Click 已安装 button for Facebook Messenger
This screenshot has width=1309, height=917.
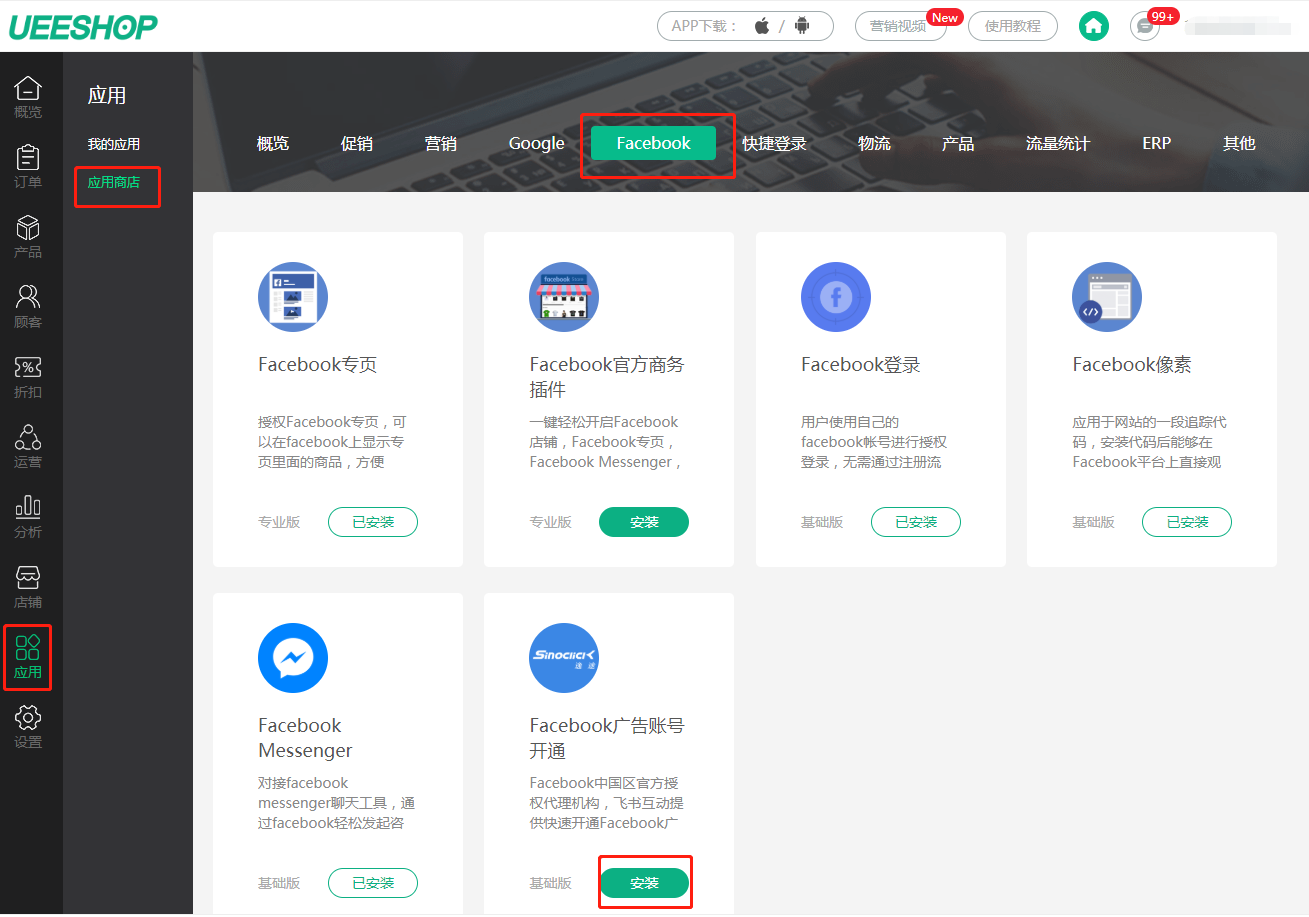click(373, 883)
